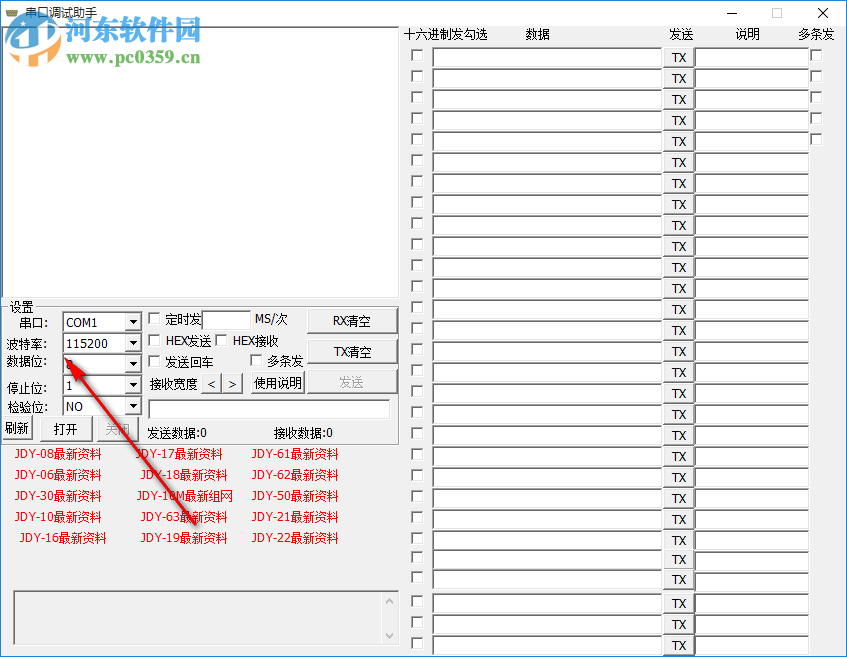
Task: Open the JDY-21最新资料 link
Action: (295, 517)
